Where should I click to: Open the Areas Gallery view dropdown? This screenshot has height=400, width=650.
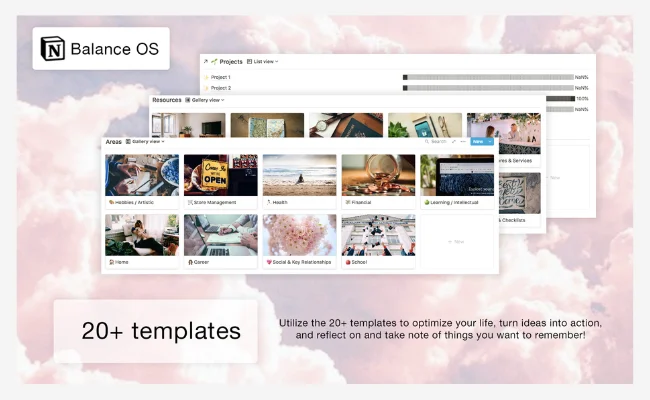pos(145,141)
